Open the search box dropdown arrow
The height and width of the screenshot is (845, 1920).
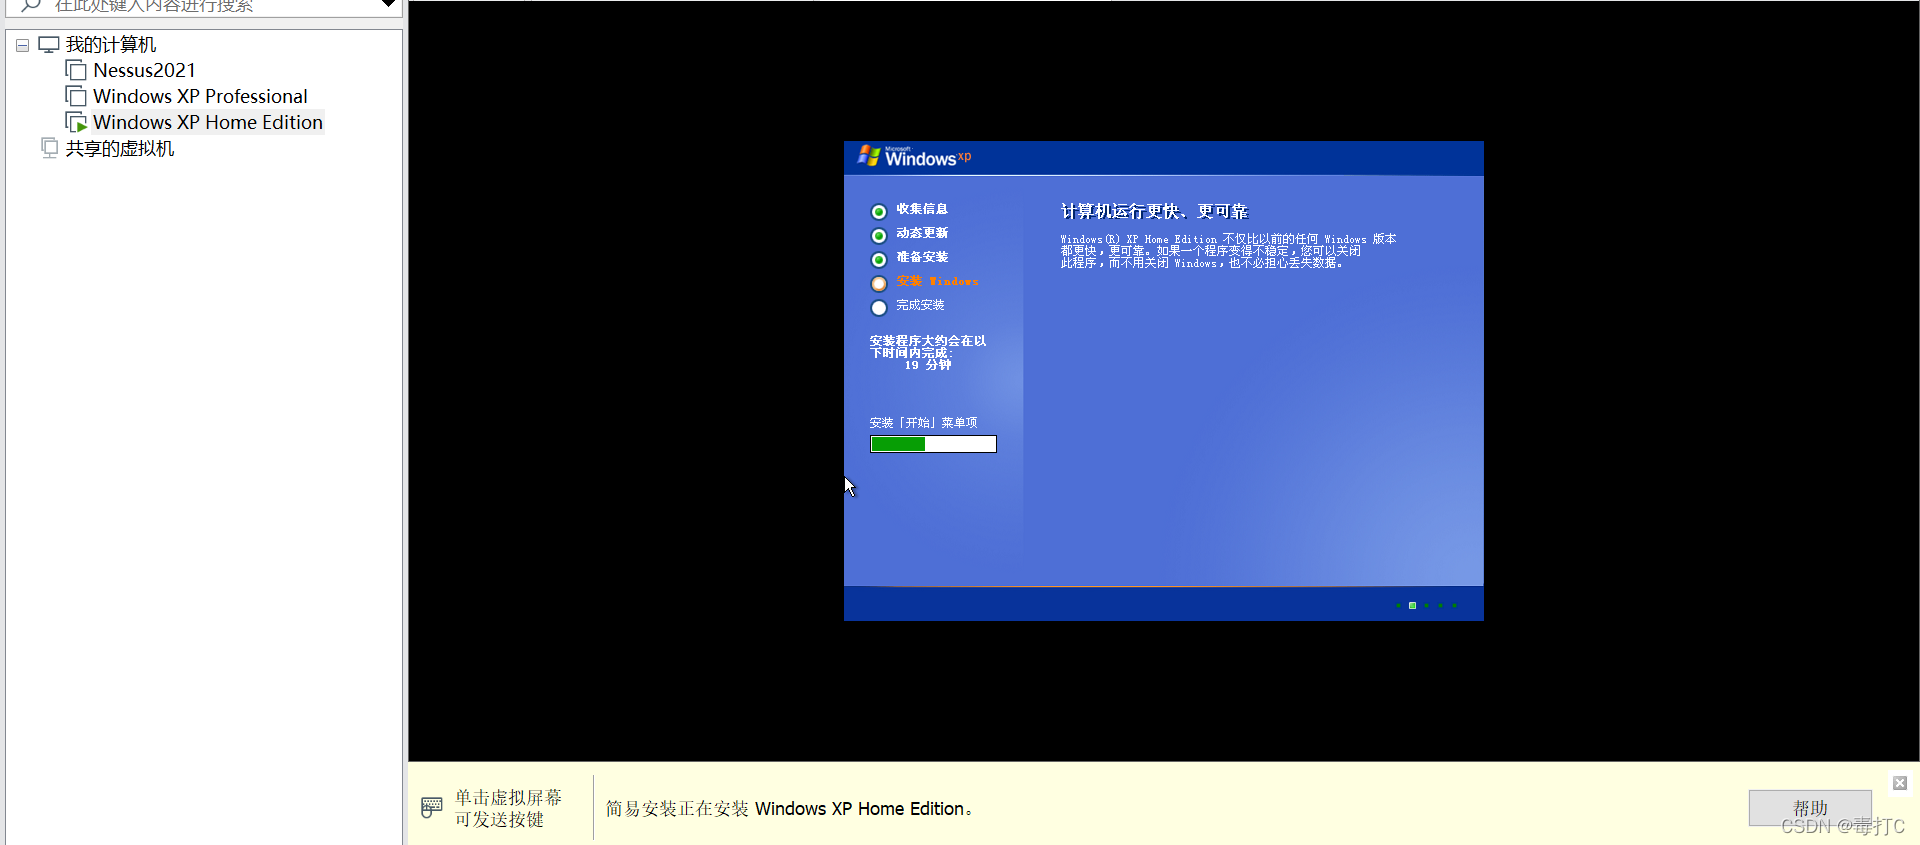coord(389,5)
